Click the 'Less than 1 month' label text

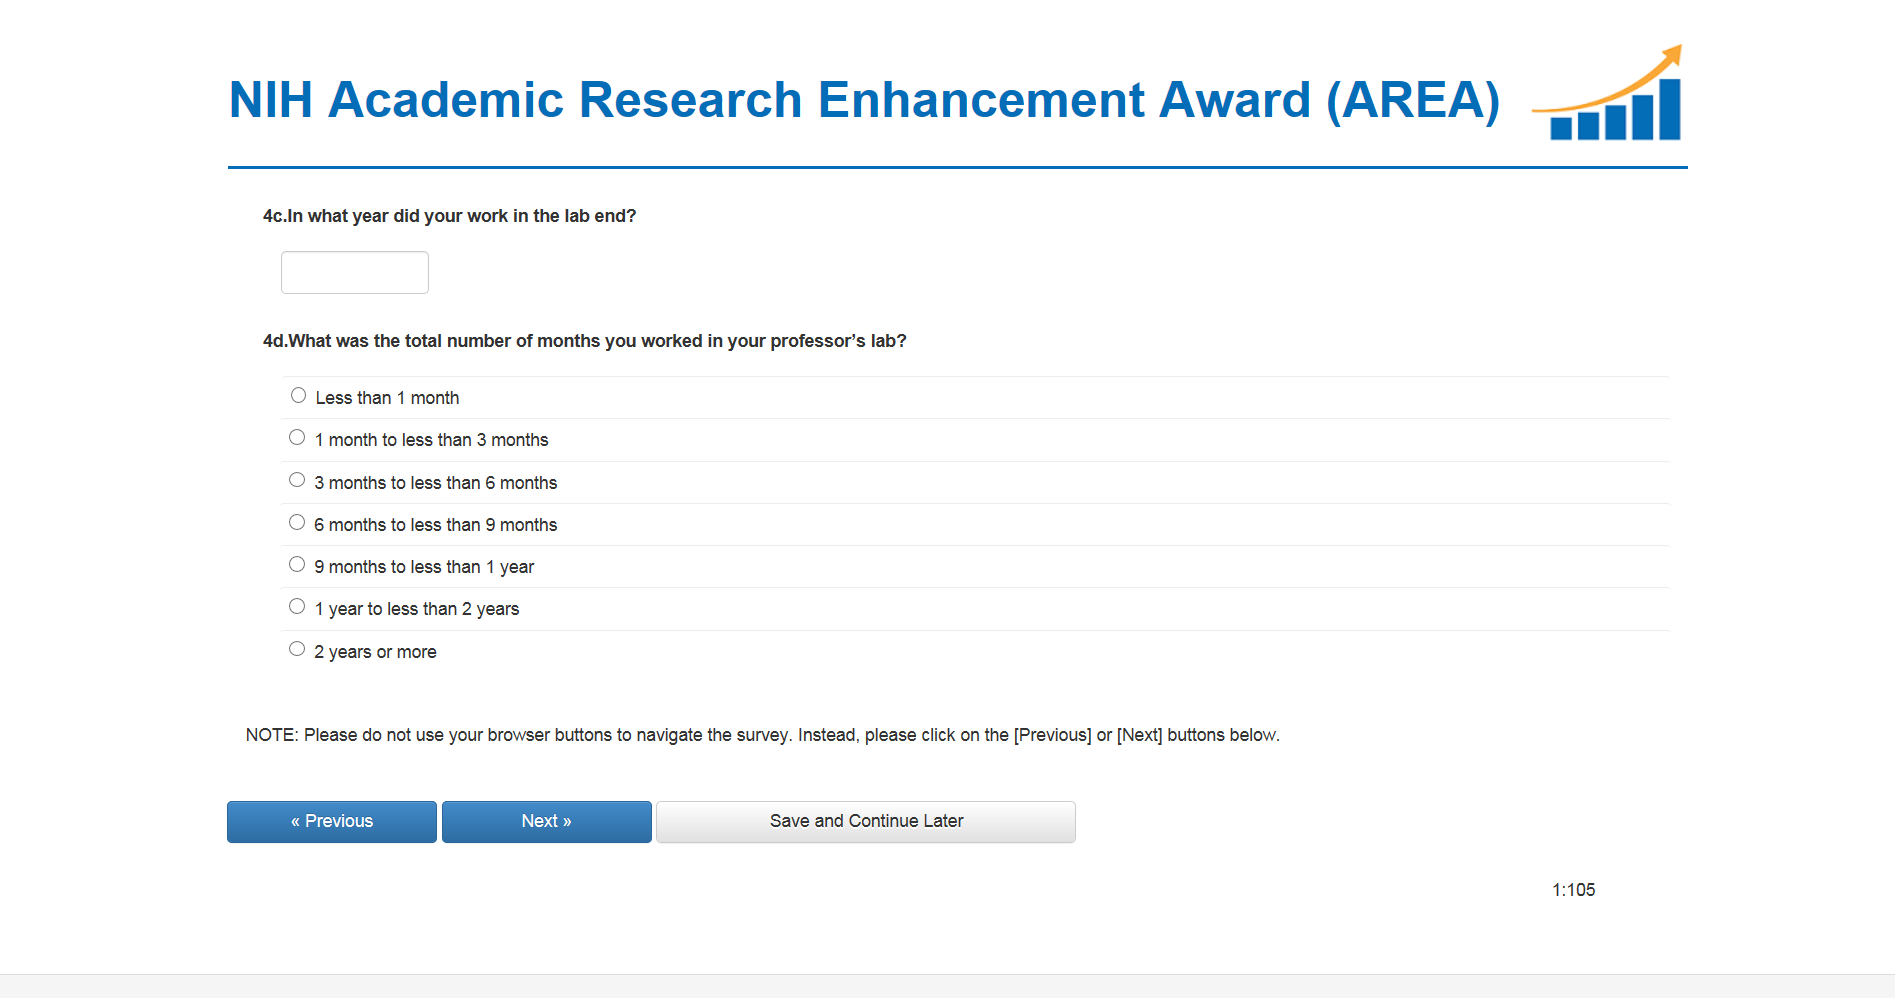click(x=387, y=398)
